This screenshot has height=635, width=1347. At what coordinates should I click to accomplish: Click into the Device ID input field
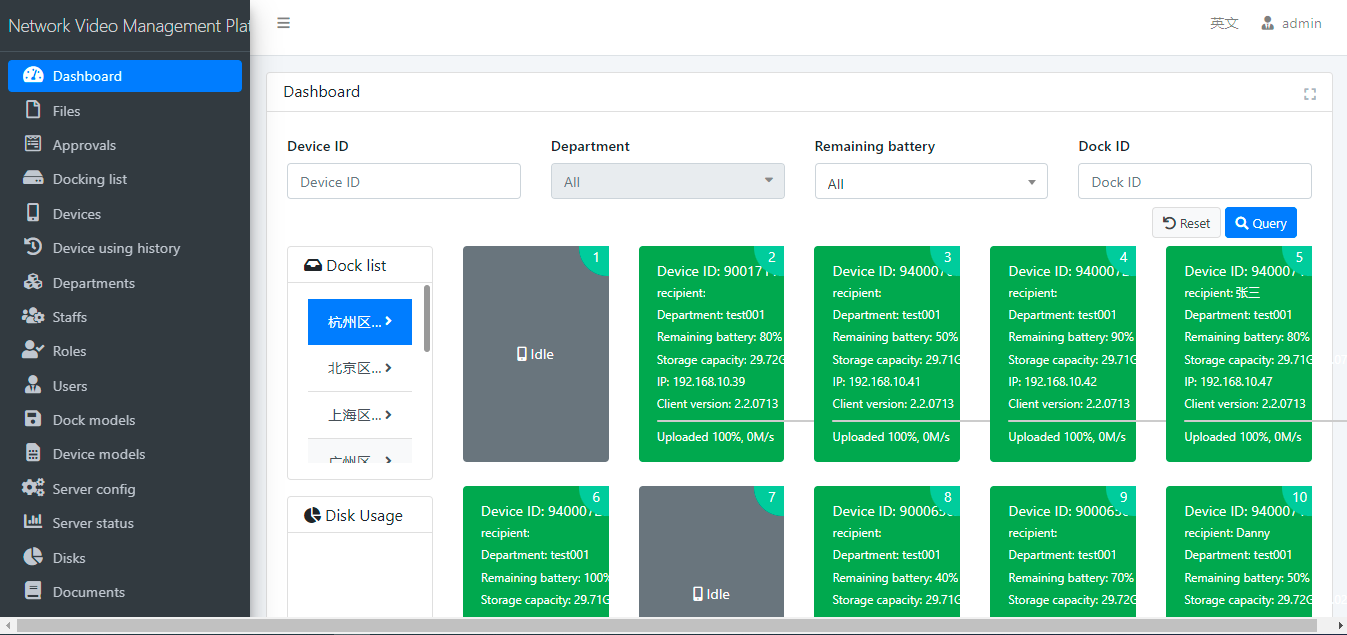403,182
